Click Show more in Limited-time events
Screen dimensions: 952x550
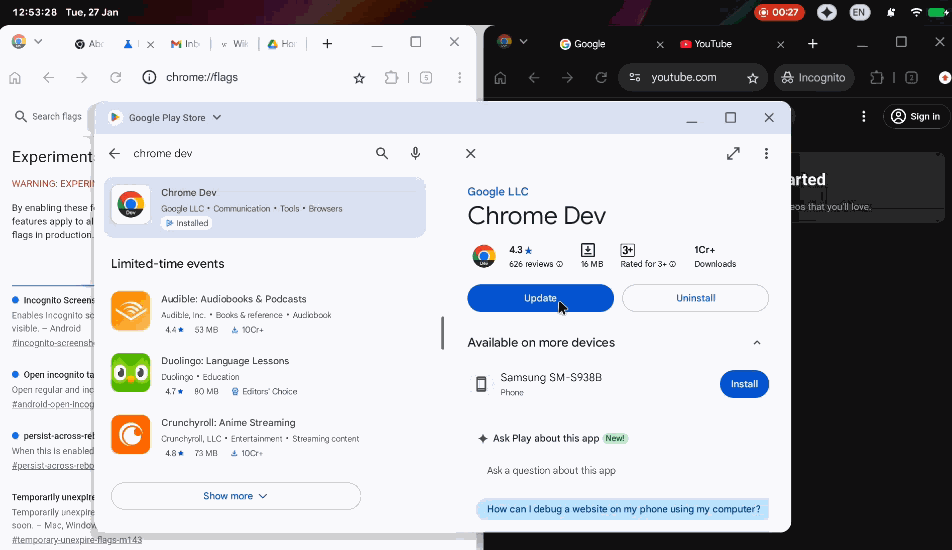[x=236, y=496]
